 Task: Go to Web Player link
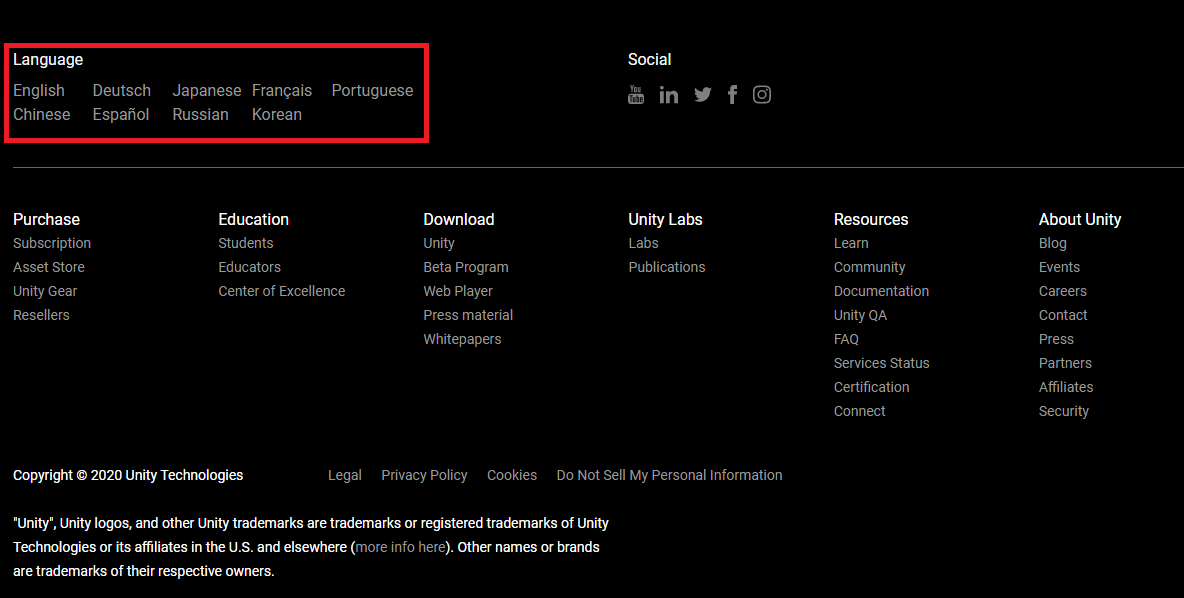pos(458,291)
